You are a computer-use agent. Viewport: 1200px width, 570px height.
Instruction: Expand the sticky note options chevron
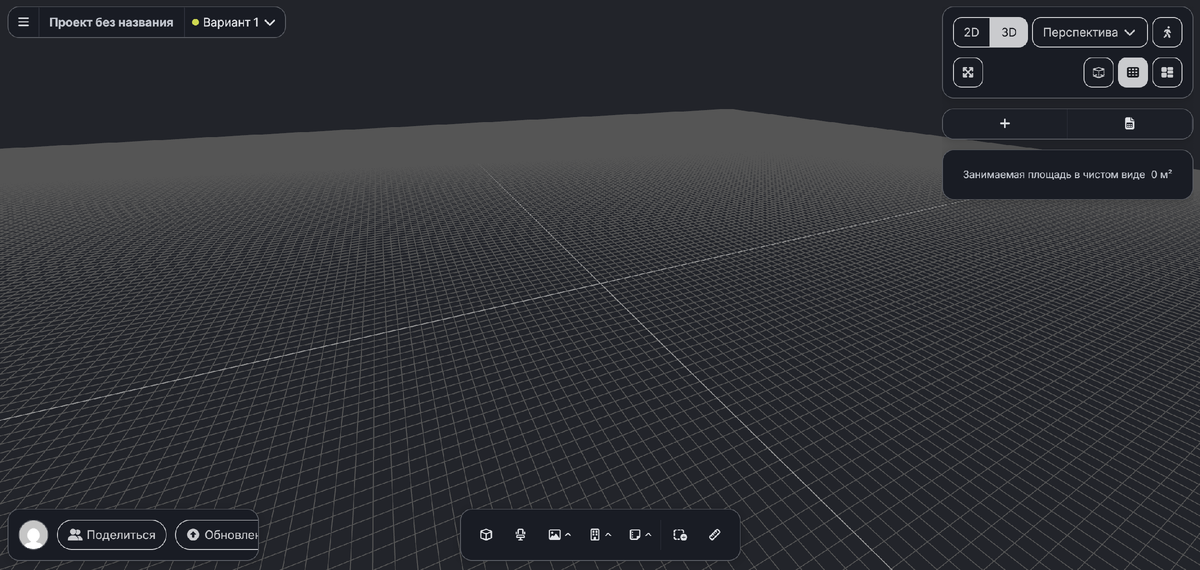pyautogui.click(x=648, y=535)
